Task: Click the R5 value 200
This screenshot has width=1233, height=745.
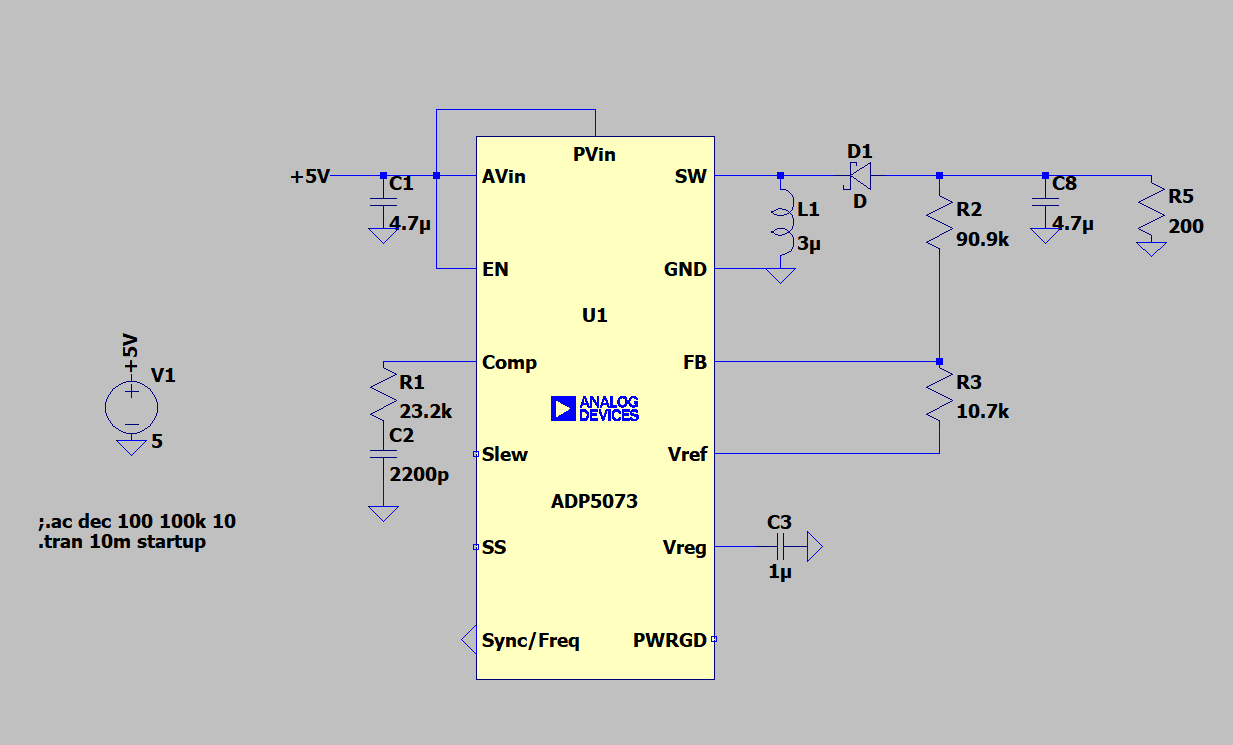Action: pyautogui.click(x=1186, y=227)
